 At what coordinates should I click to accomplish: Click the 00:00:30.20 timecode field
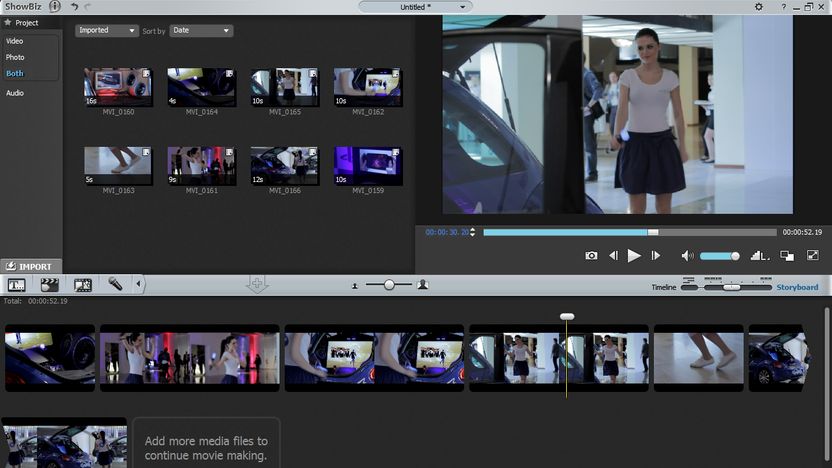click(447, 232)
